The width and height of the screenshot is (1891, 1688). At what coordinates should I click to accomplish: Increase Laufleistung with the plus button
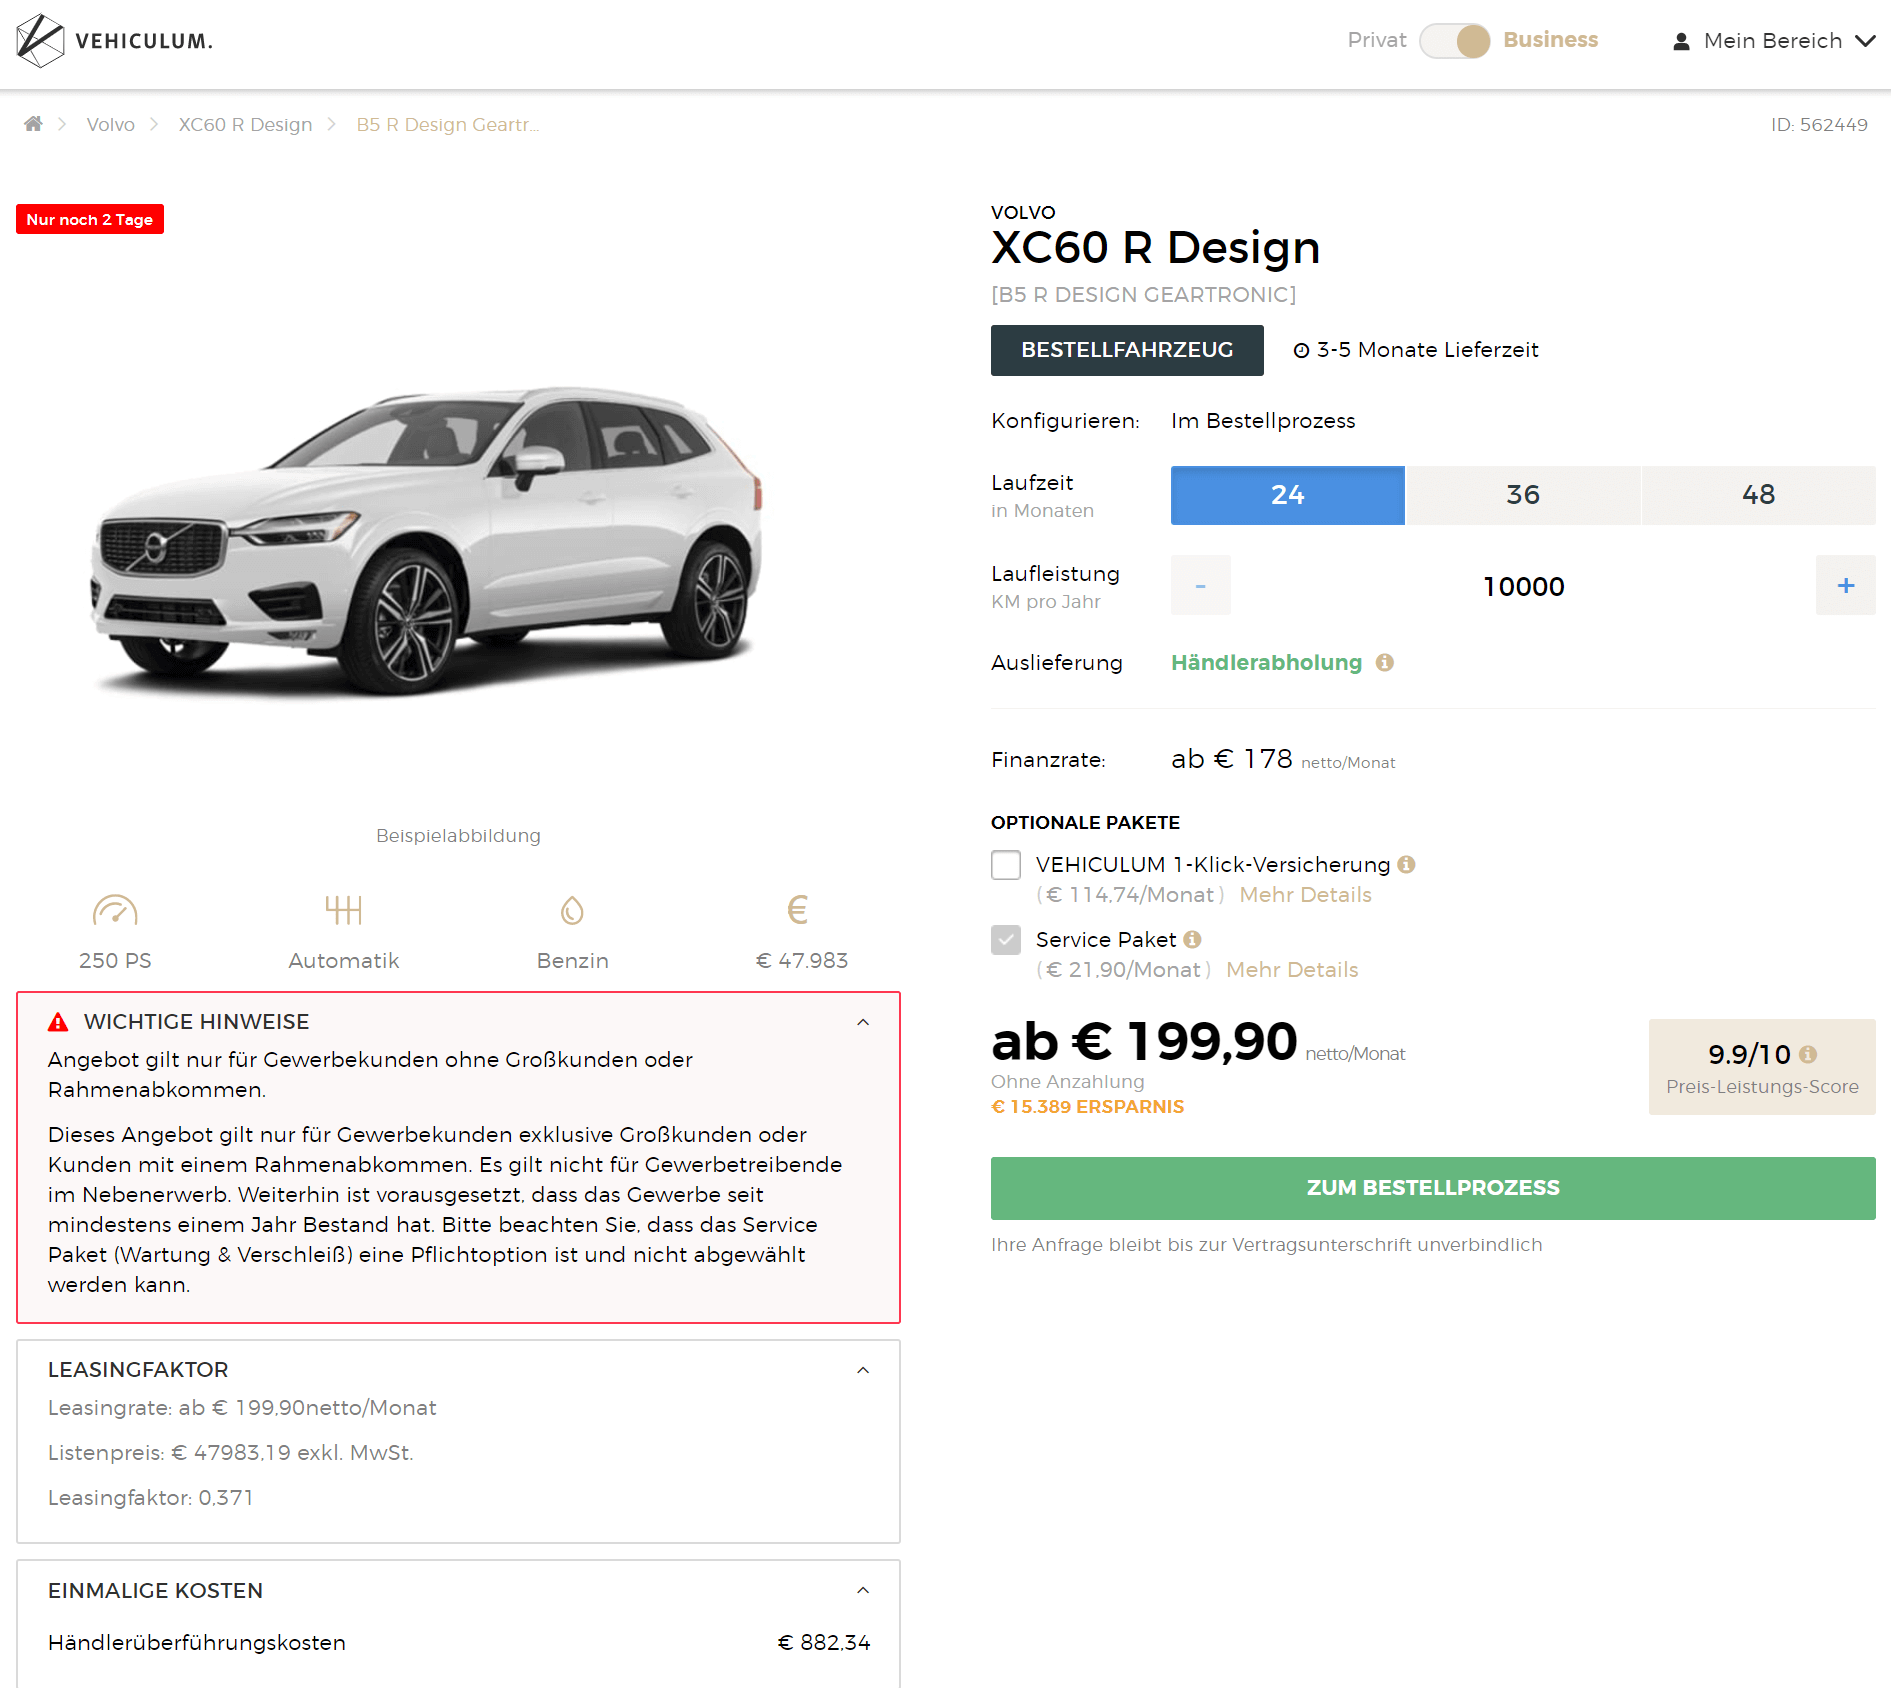click(x=1846, y=586)
